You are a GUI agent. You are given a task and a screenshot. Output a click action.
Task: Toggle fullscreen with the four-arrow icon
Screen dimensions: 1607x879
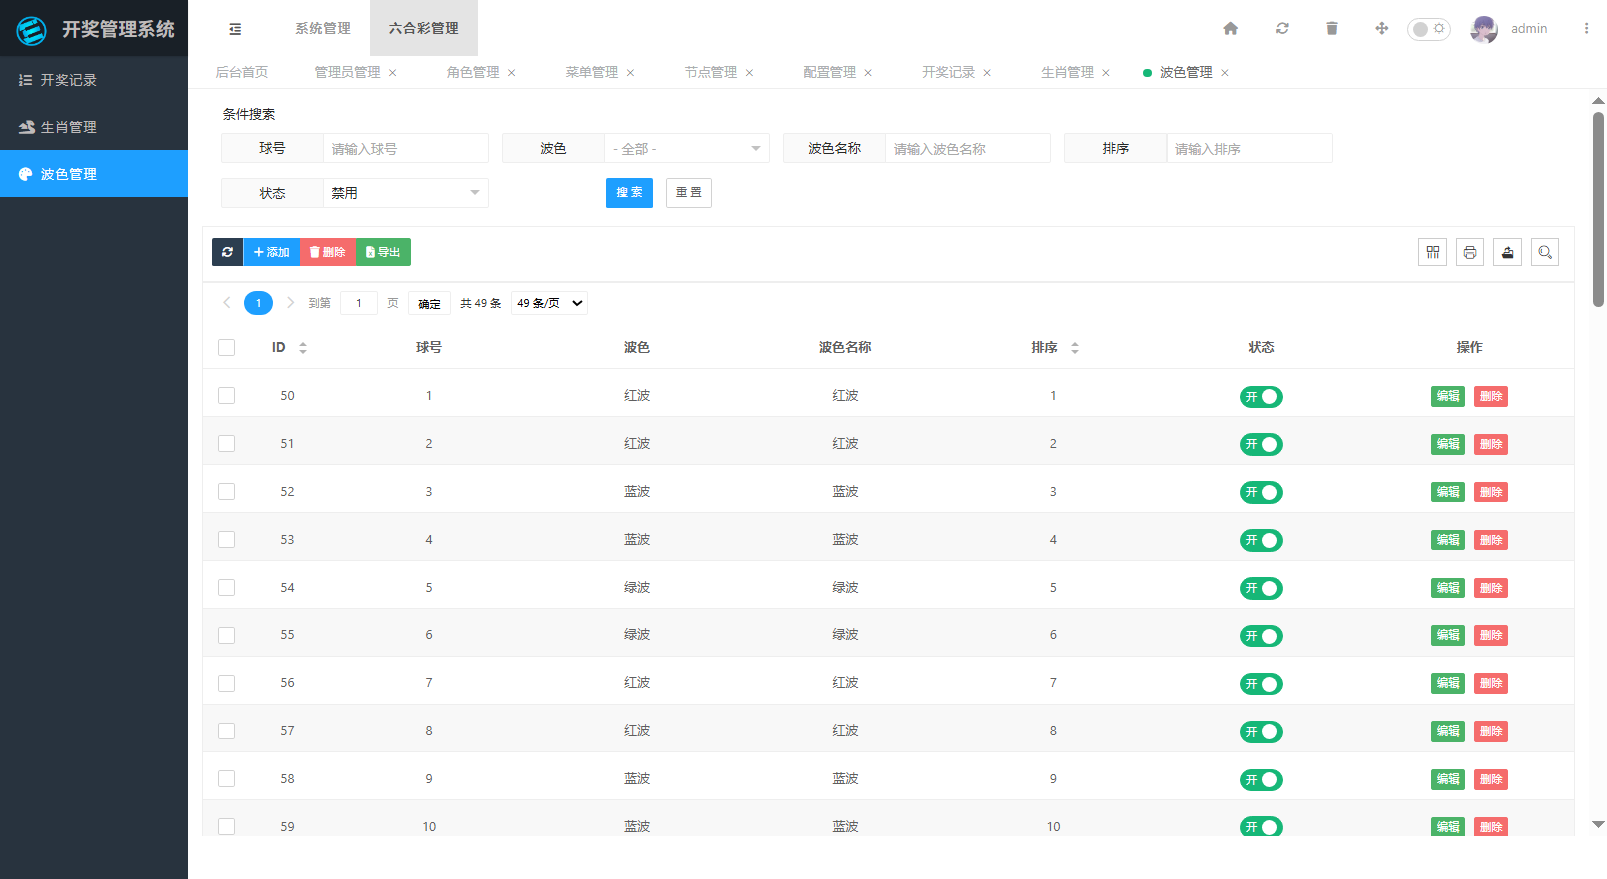point(1382,28)
